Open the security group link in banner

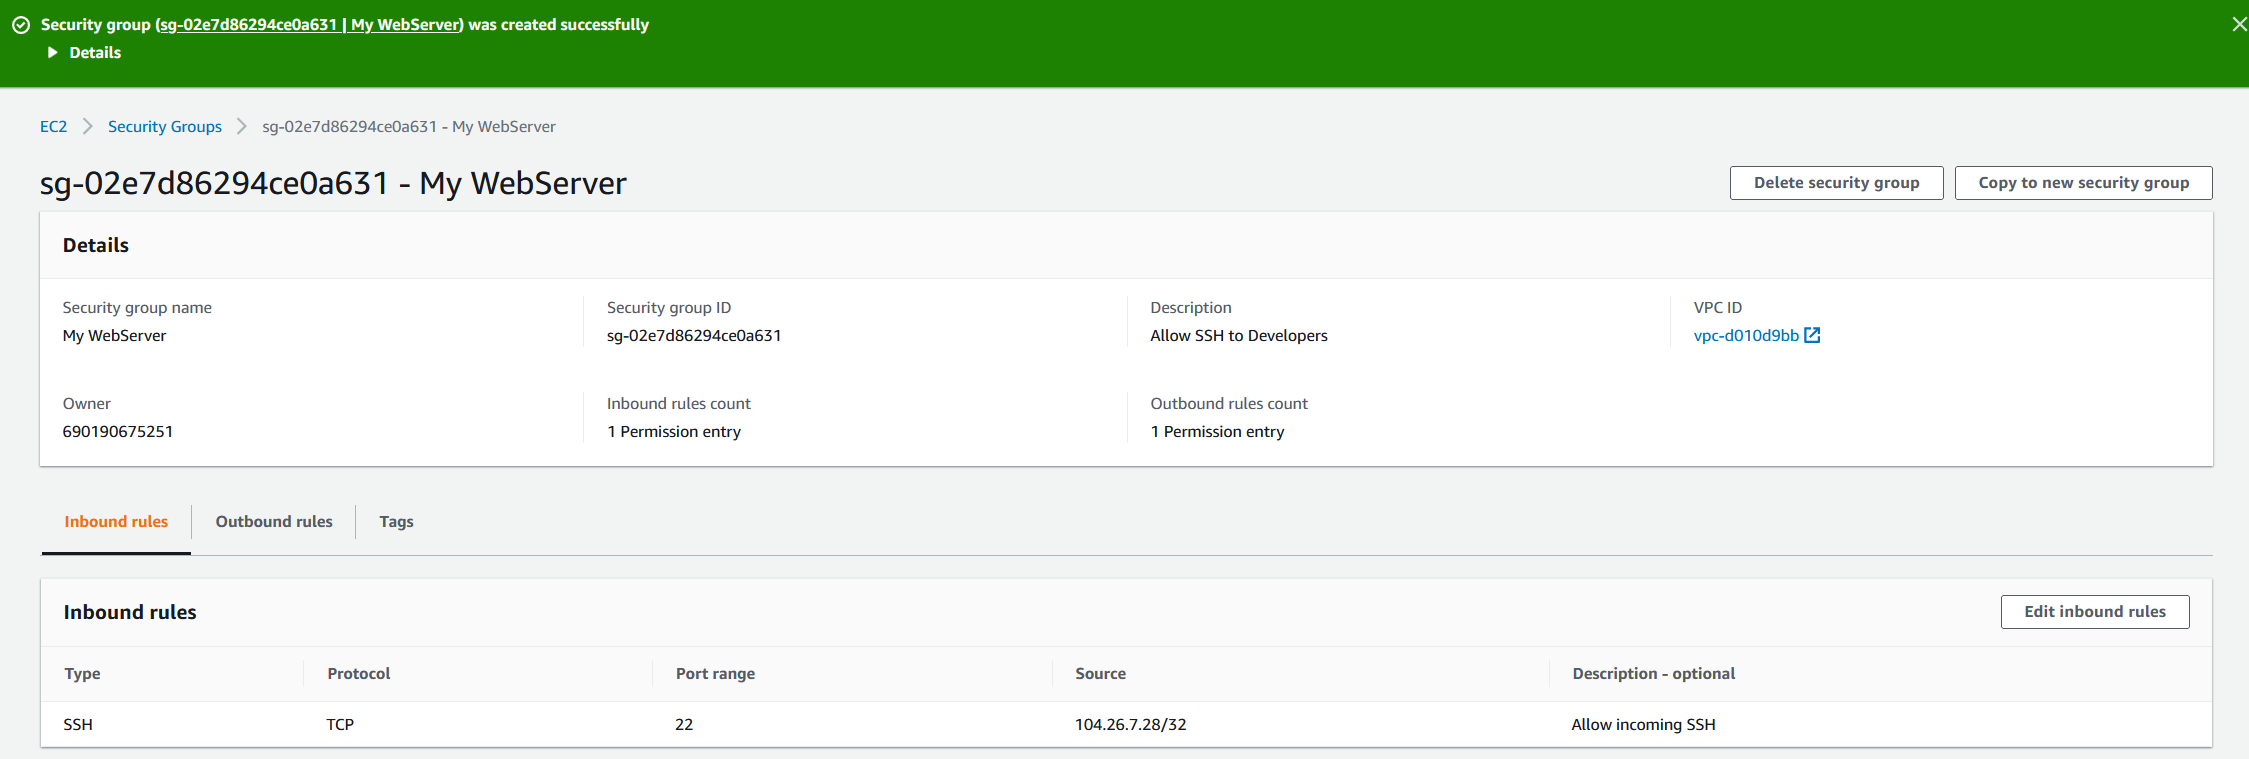[310, 25]
